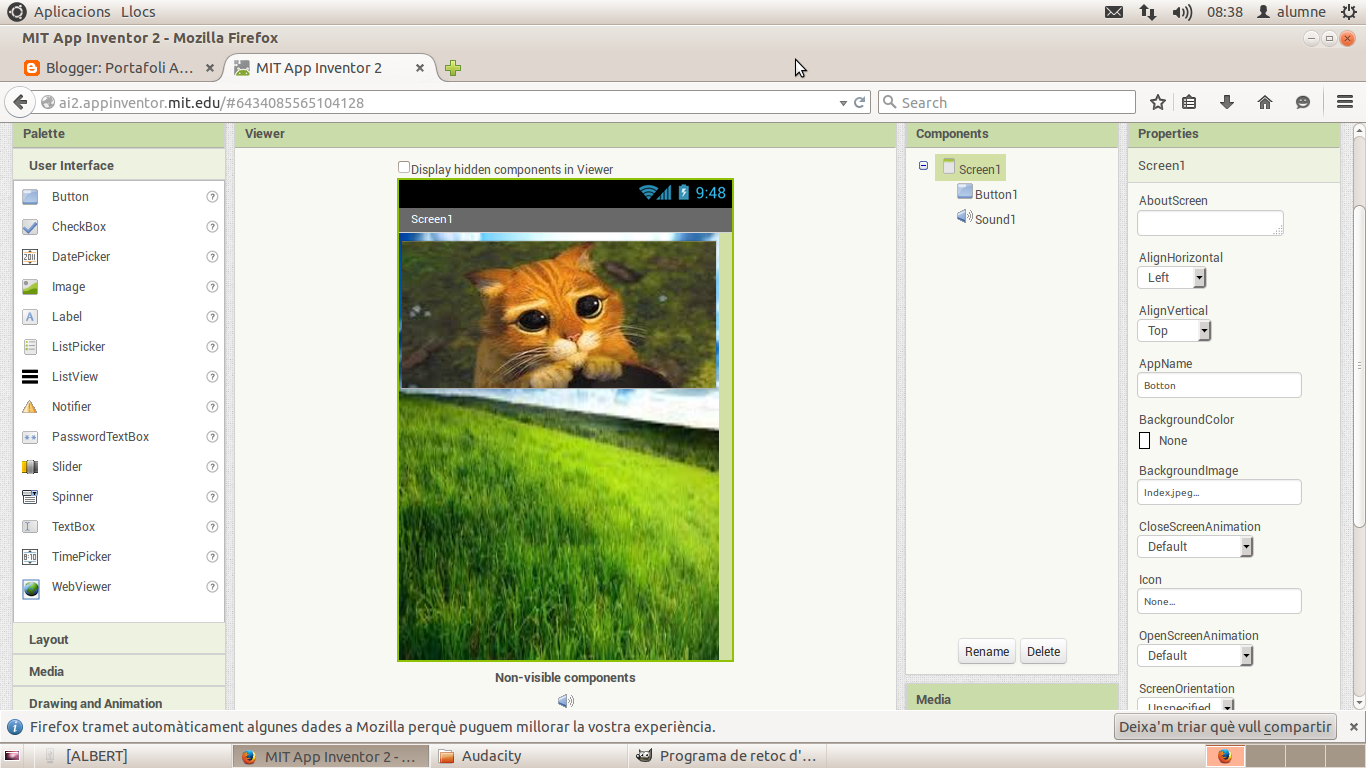
Task: Open the Llocs menu
Action: tap(138, 12)
